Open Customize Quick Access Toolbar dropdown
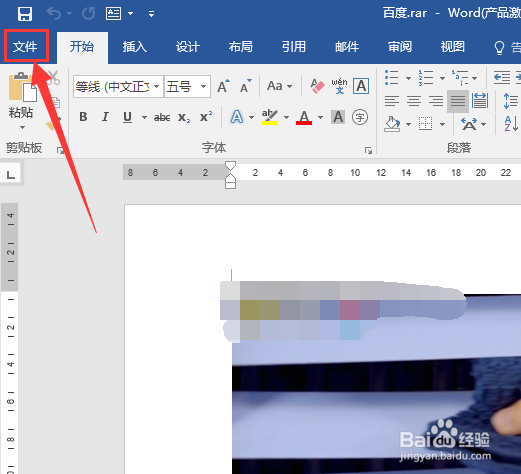 [x=151, y=14]
